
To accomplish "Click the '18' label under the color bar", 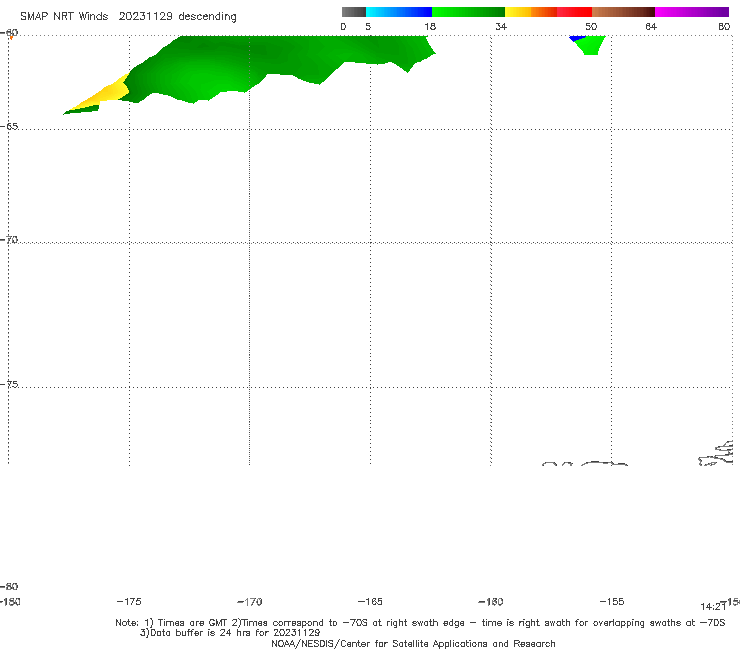I will 430,26.
